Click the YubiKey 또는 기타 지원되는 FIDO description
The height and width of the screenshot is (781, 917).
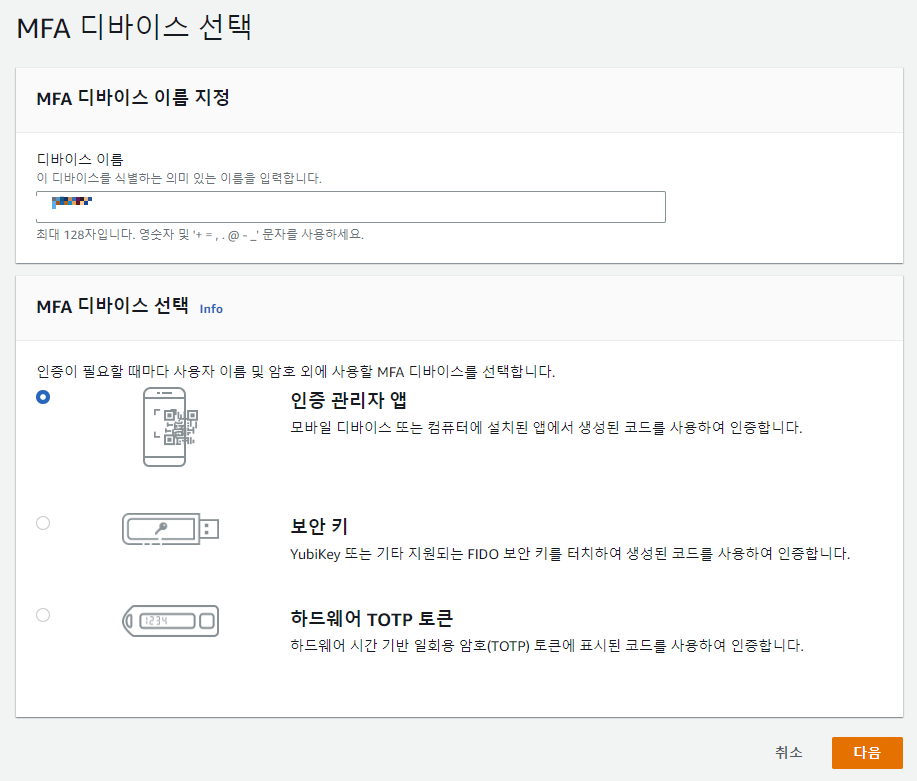[x=570, y=553]
